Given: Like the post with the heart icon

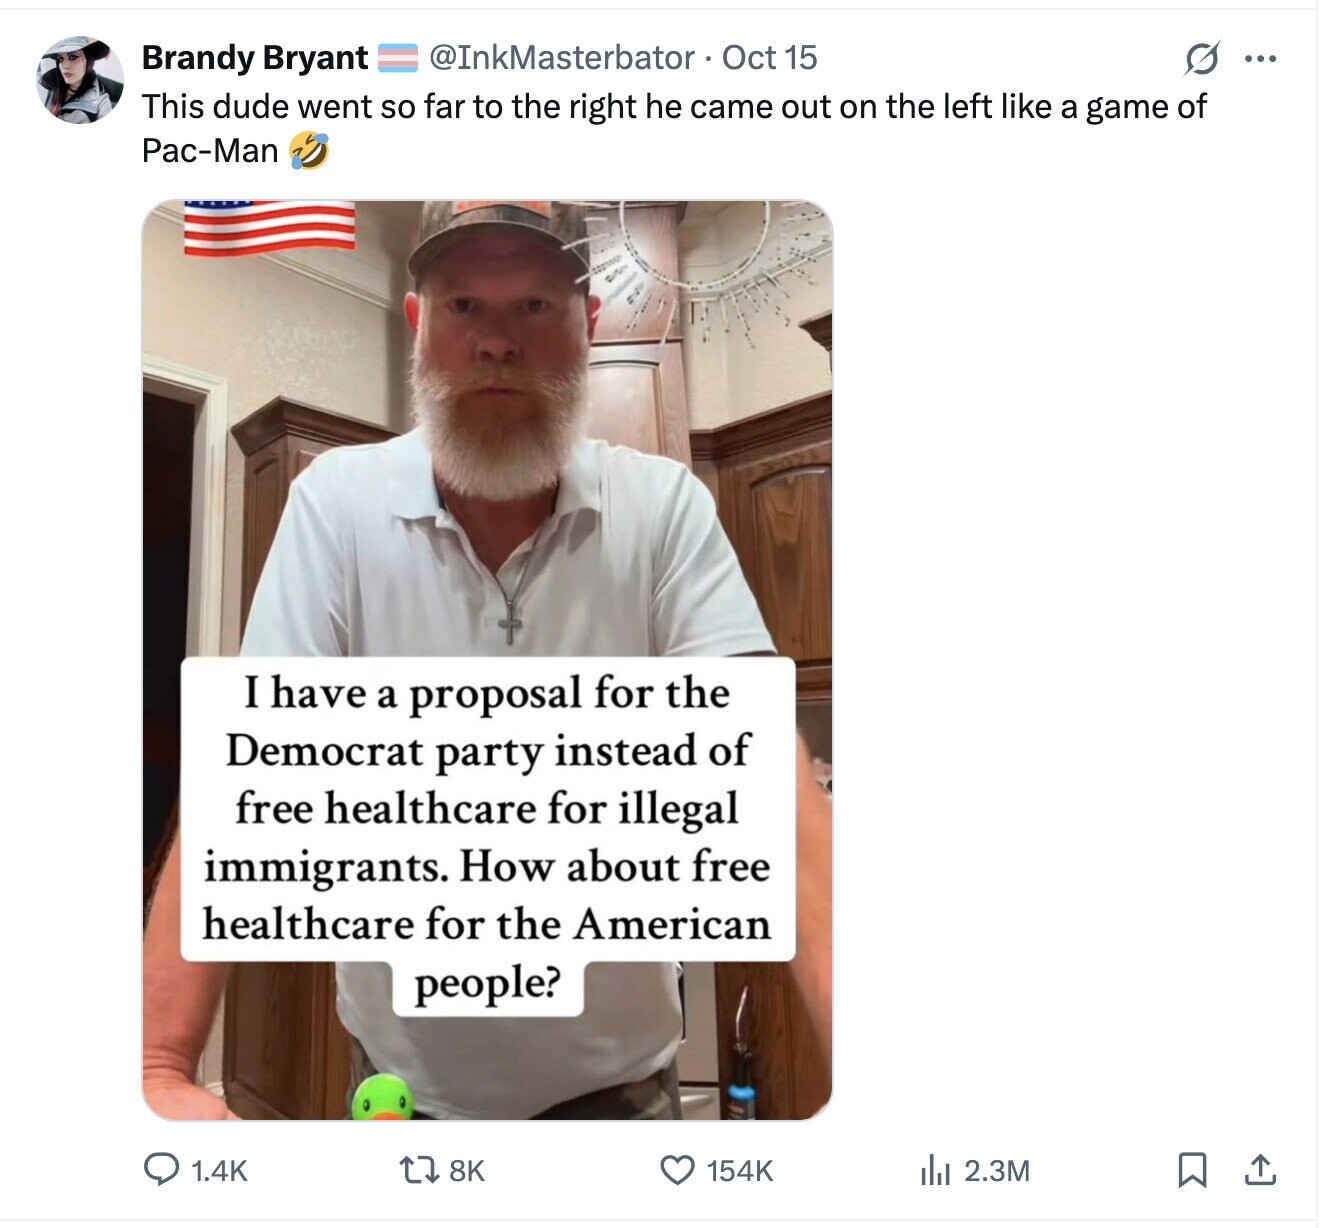Looking at the screenshot, I should coord(678,1169).
